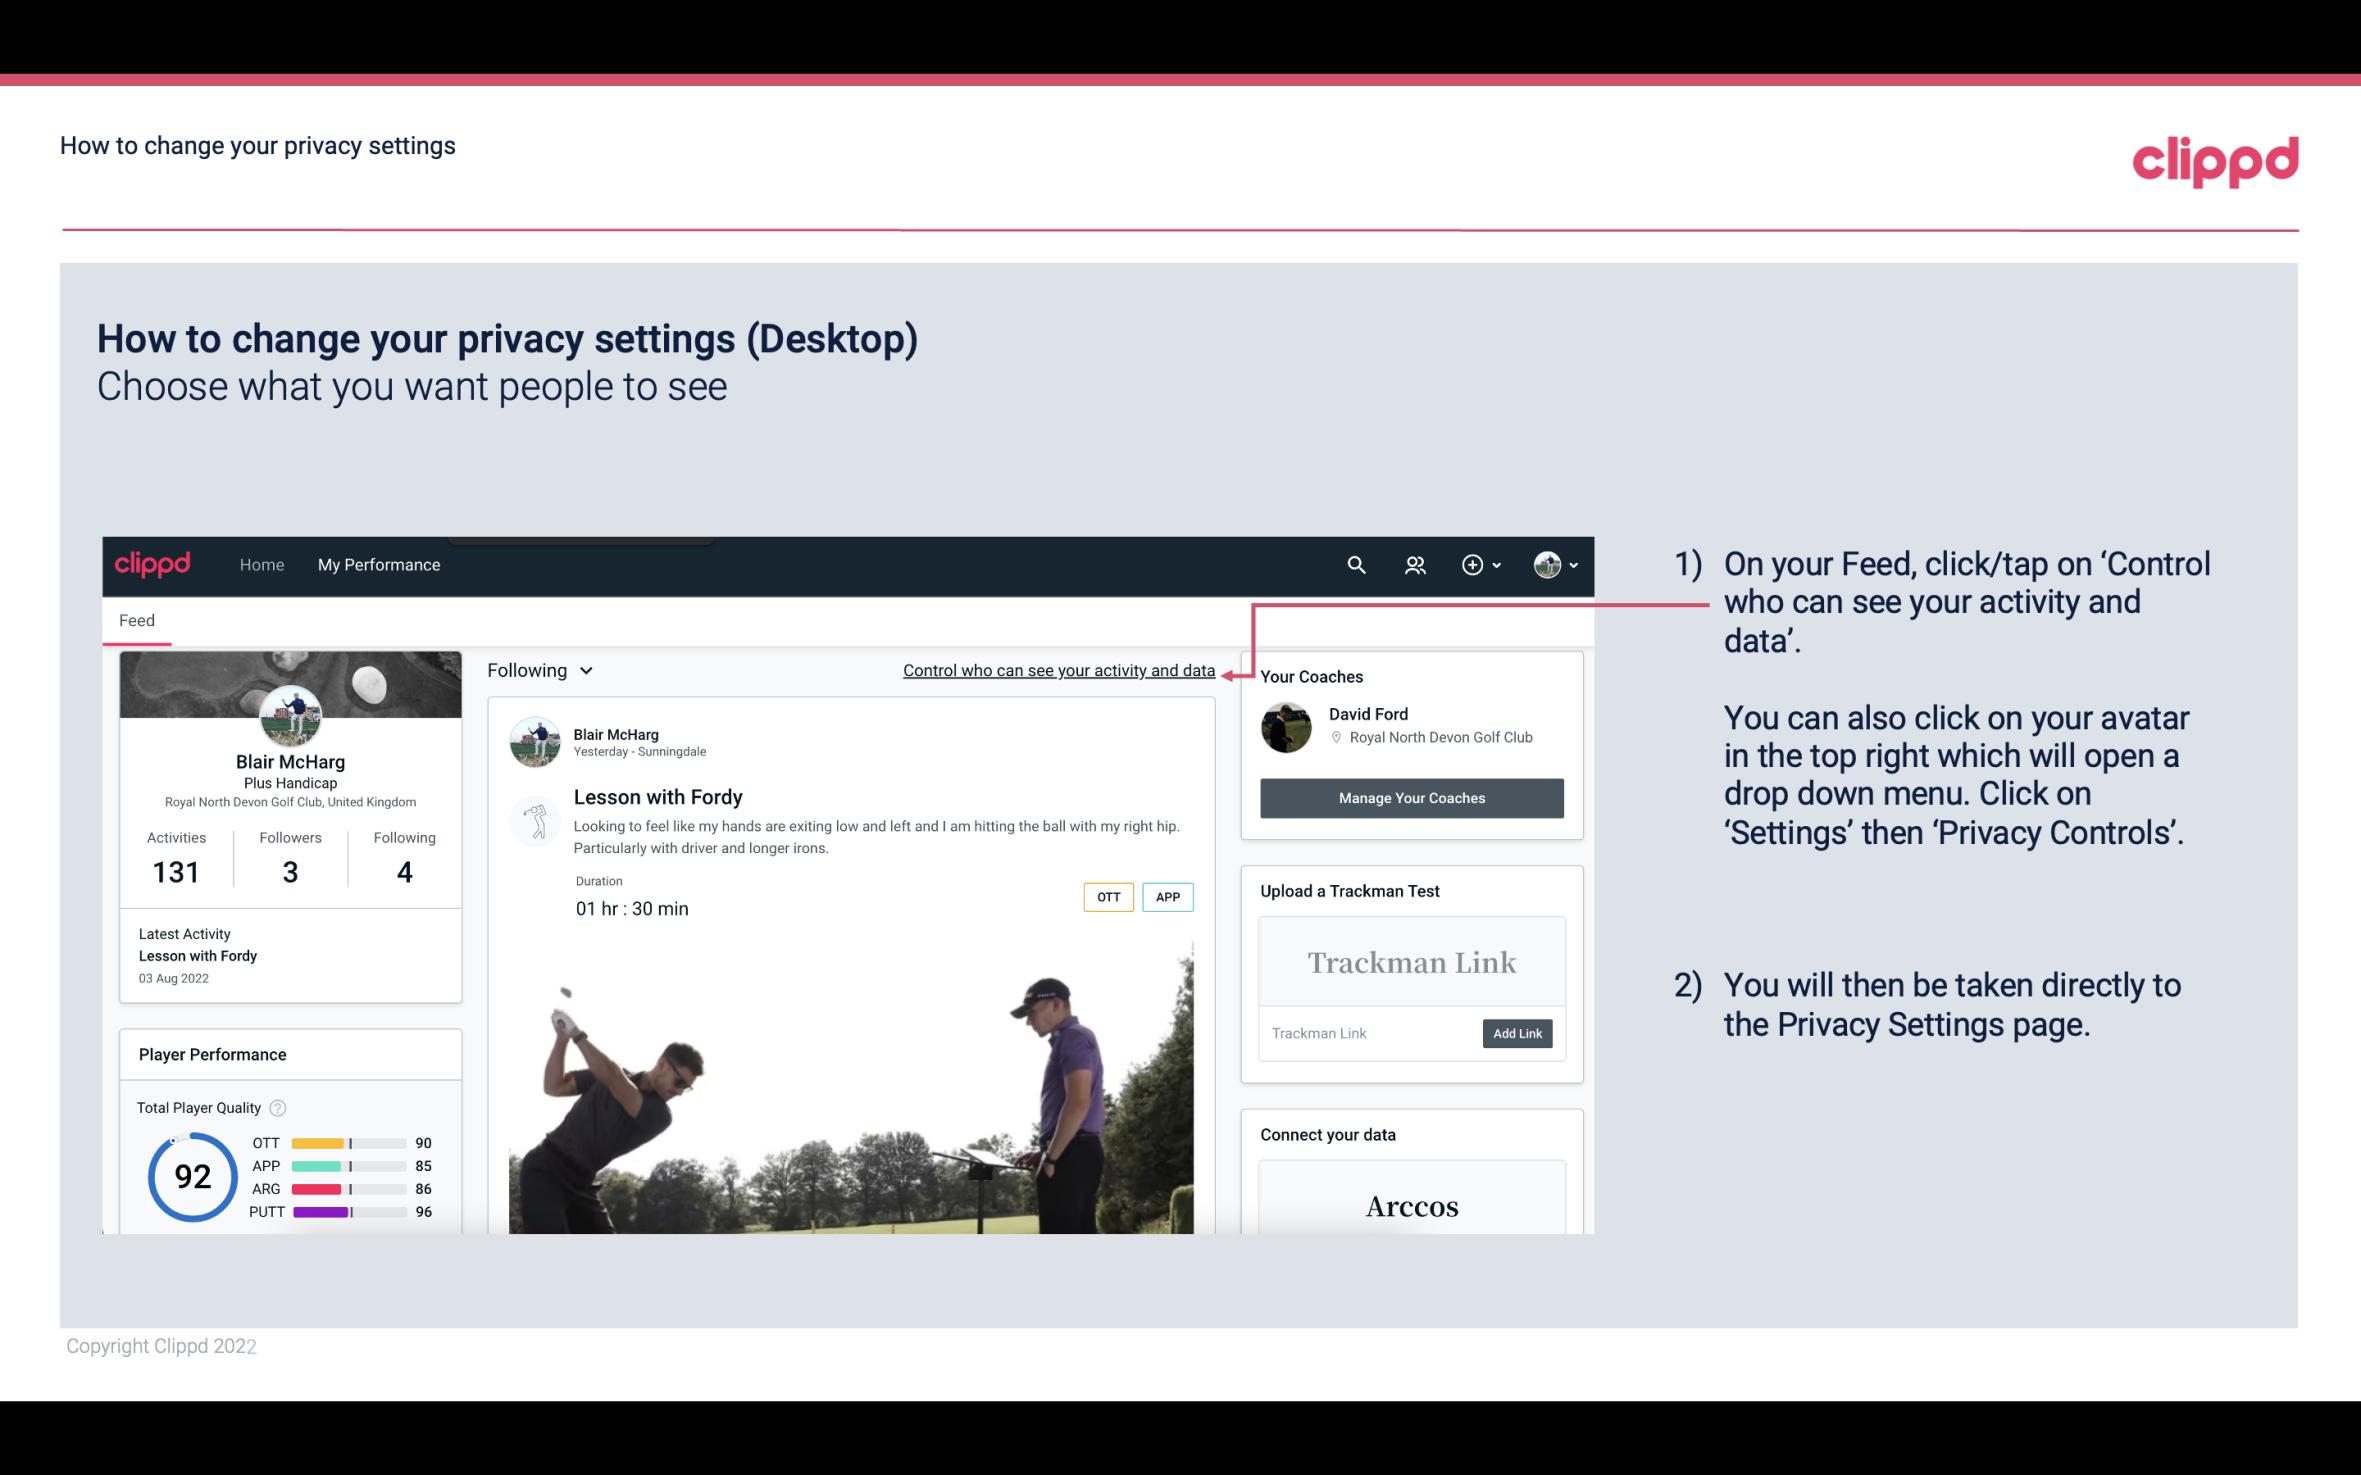Click the Manage Your Coaches button
Image resolution: width=2361 pixels, height=1475 pixels.
(1412, 797)
